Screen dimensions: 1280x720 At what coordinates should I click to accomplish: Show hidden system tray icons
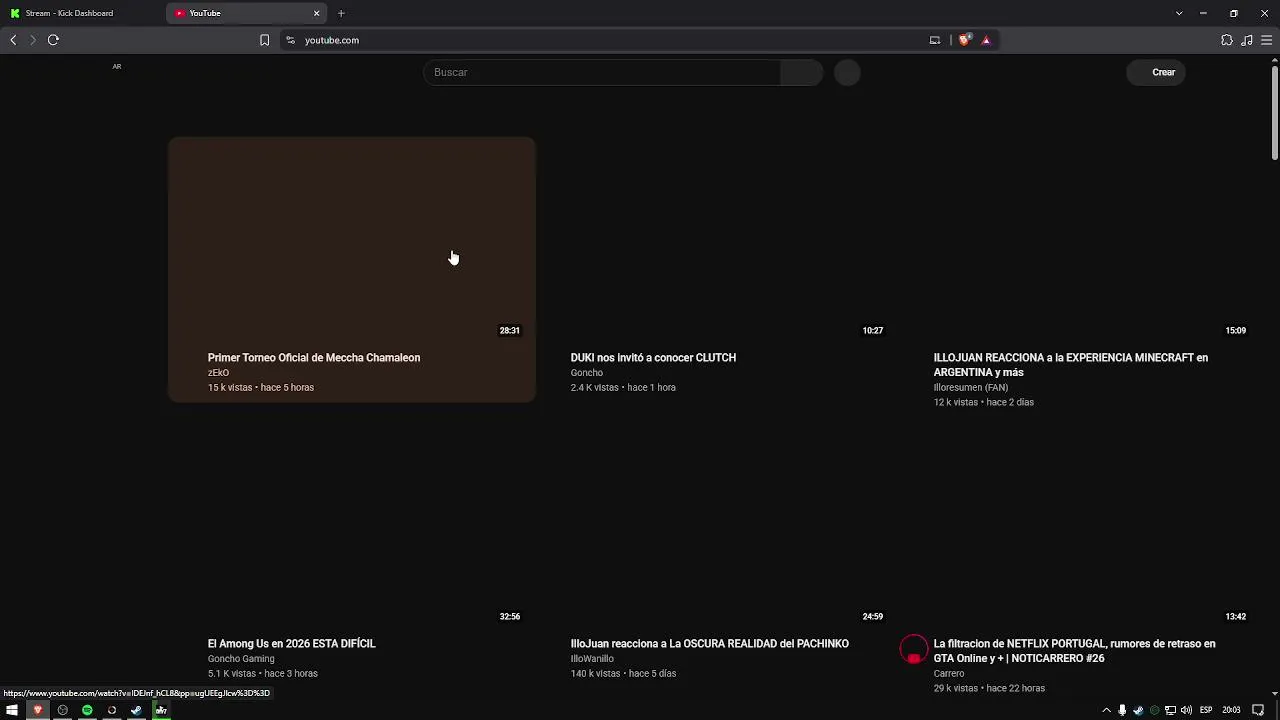[x=1106, y=710]
